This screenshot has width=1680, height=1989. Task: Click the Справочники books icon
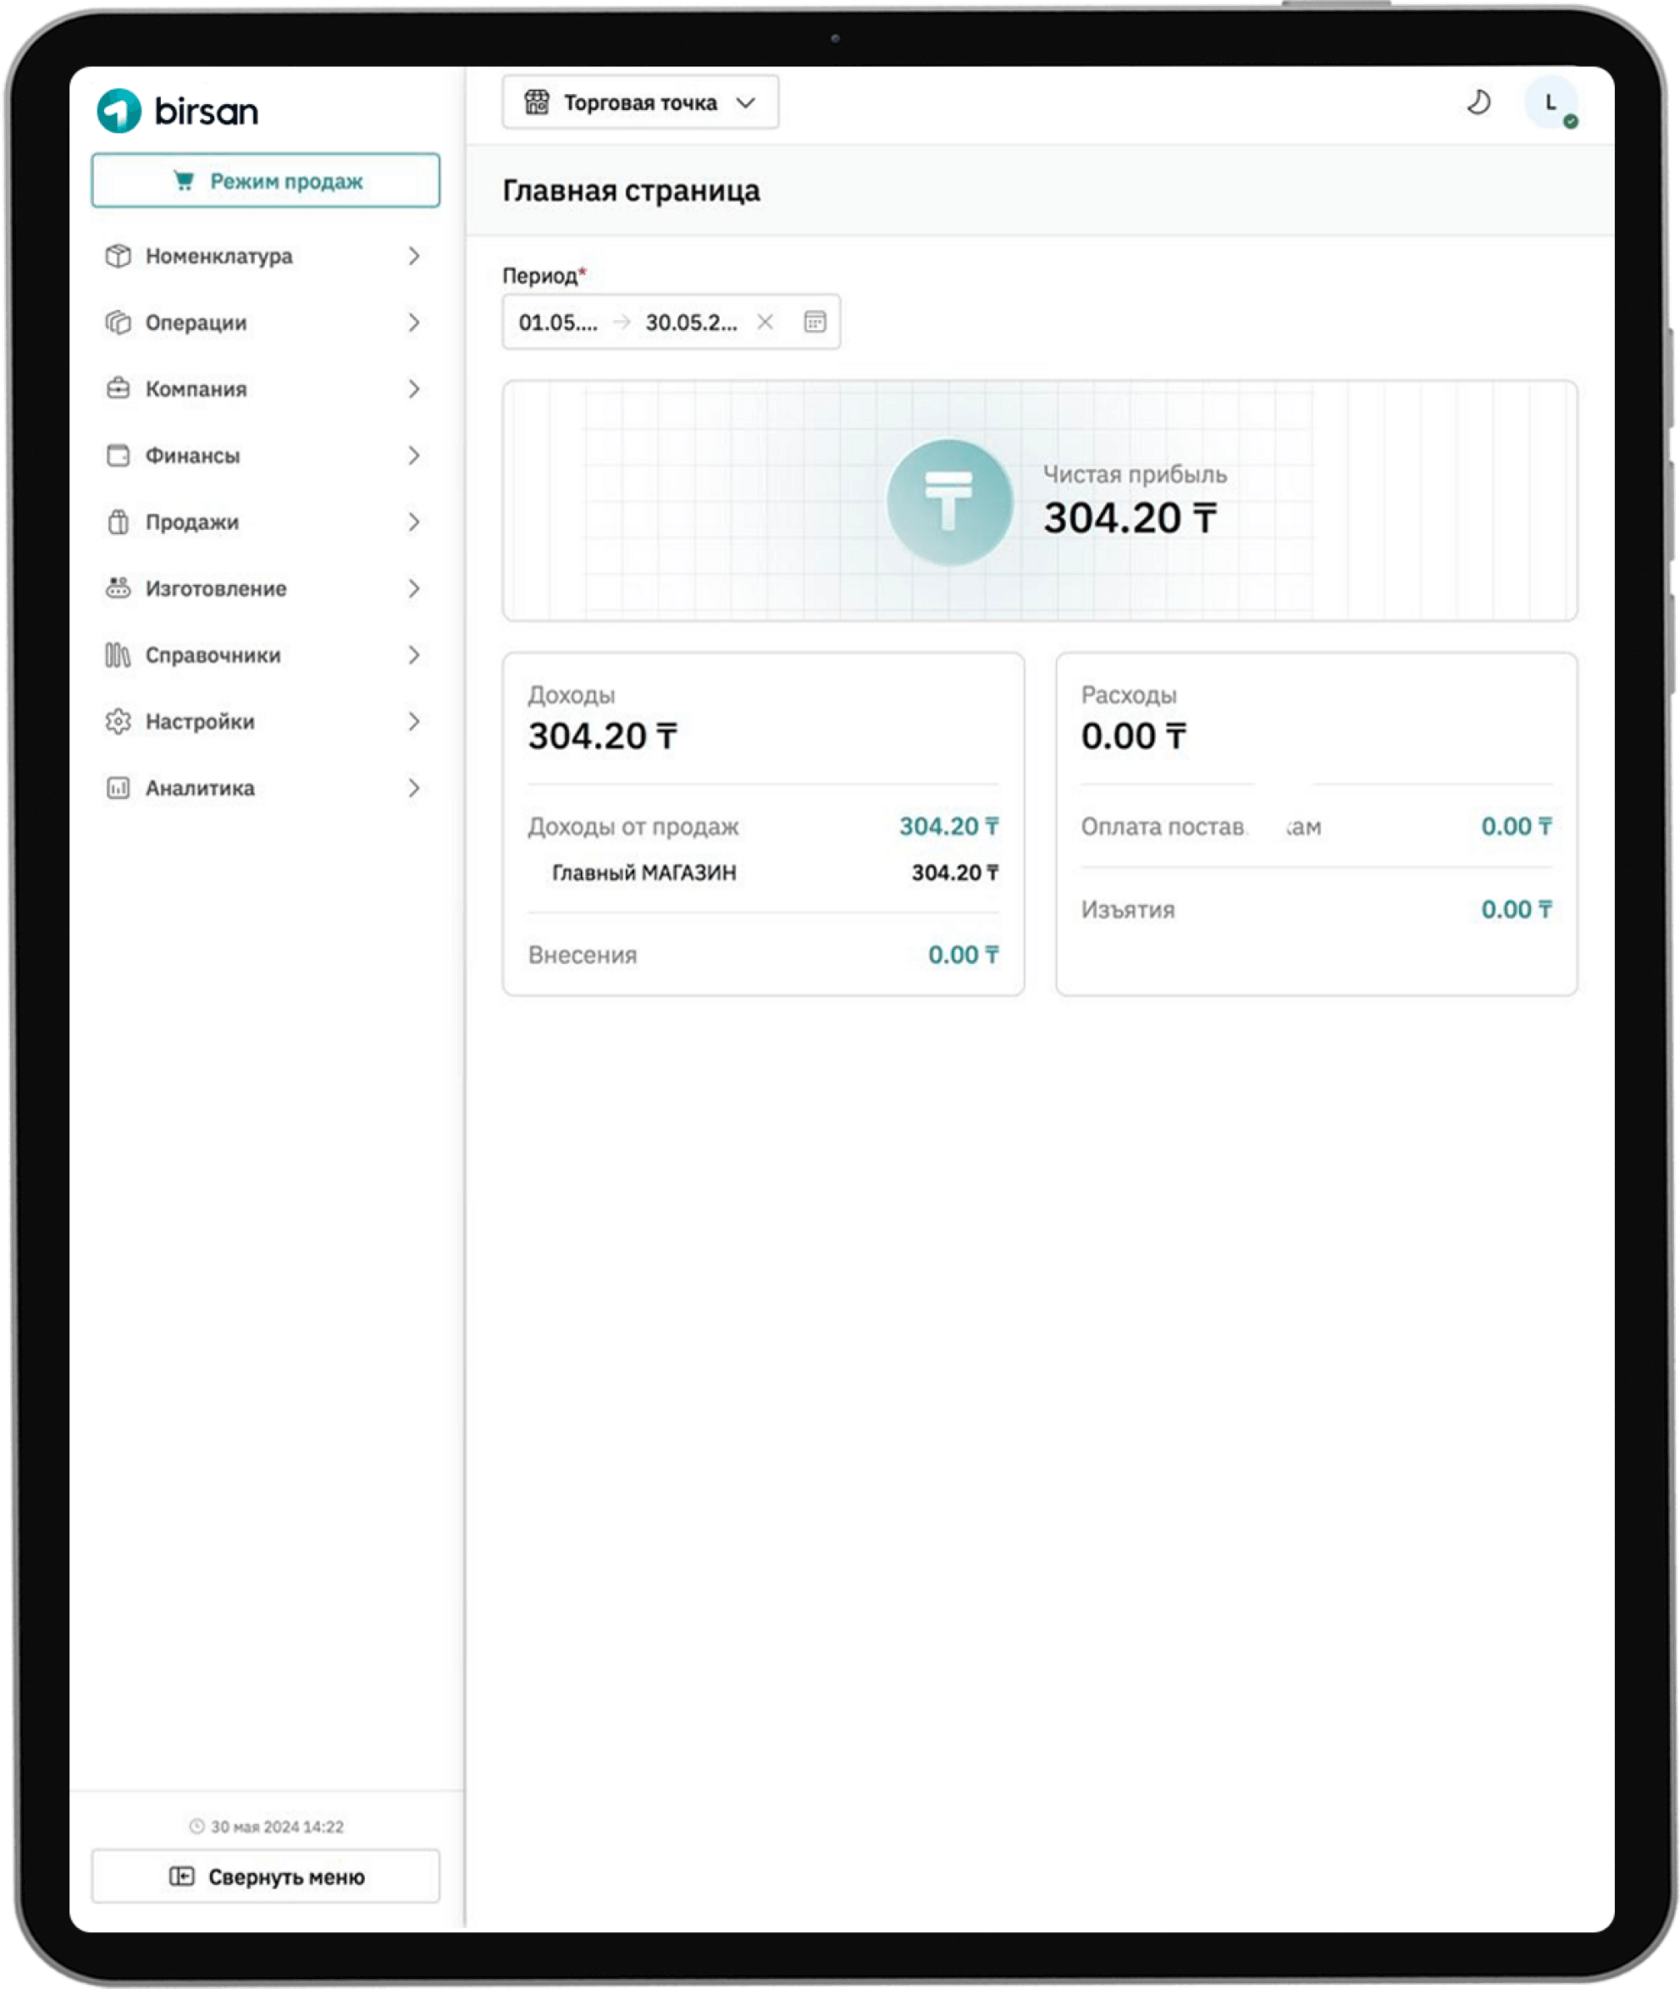click(118, 655)
